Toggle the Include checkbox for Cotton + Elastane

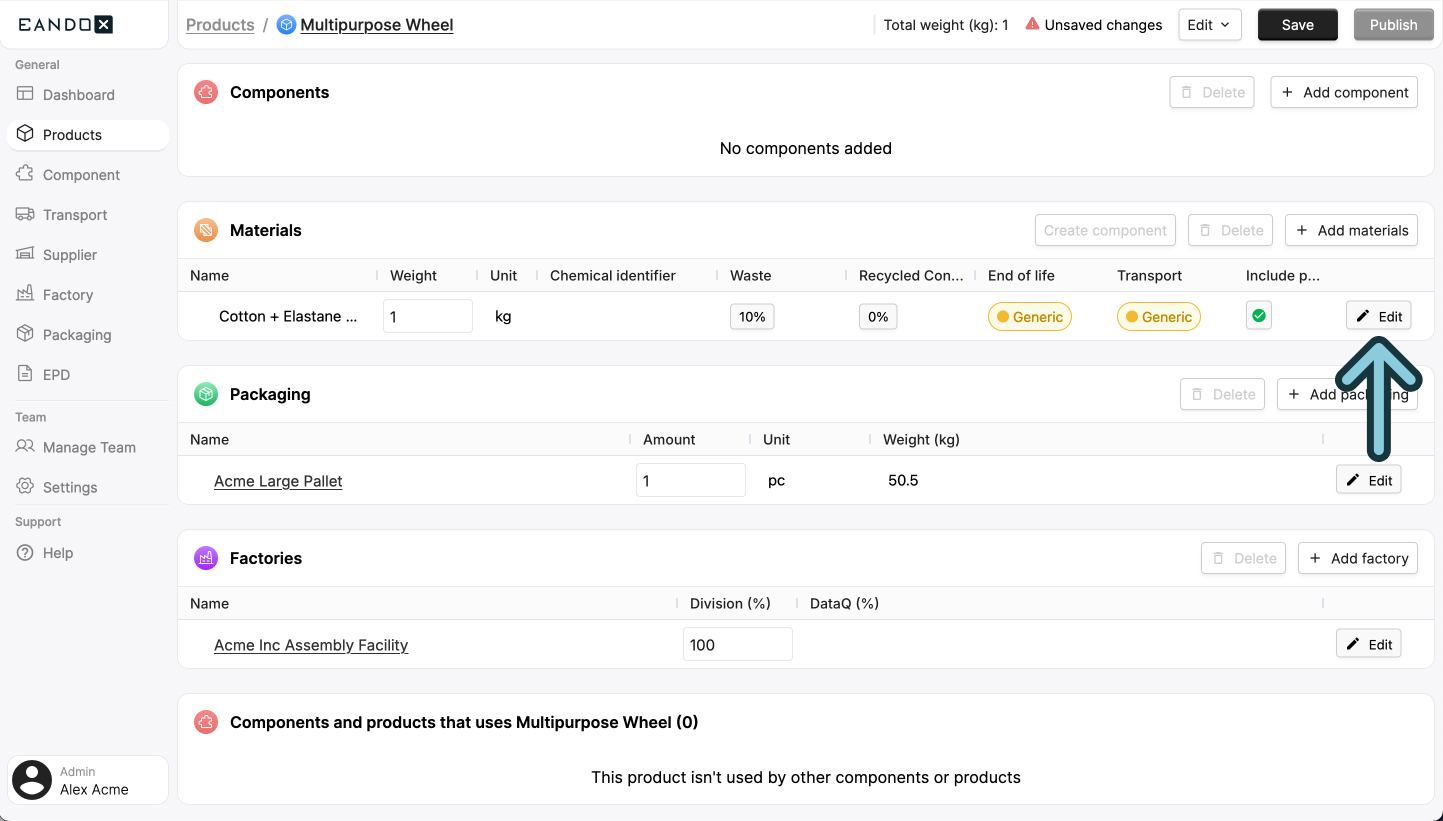[x=1259, y=316]
